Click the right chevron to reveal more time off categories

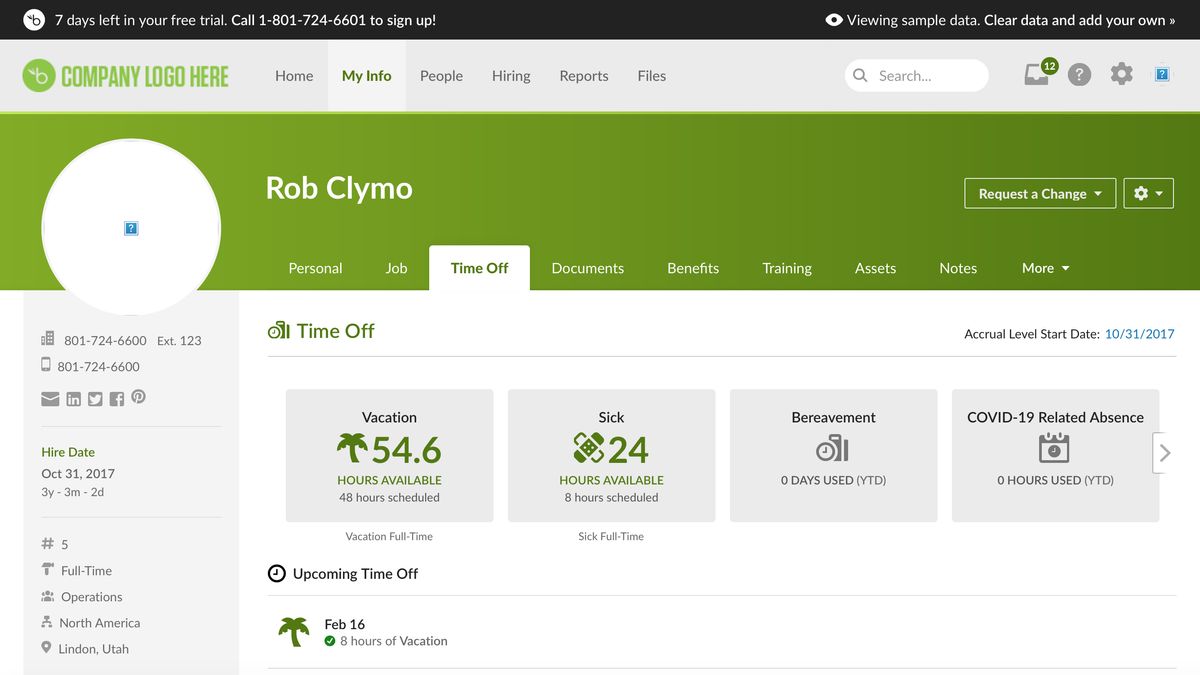[x=1163, y=452]
